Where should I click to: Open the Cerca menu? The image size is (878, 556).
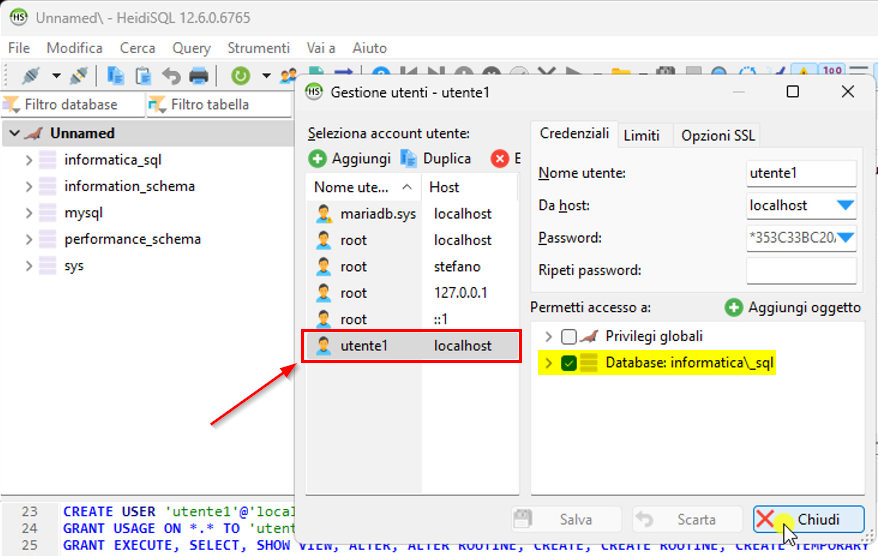pyautogui.click(x=137, y=48)
